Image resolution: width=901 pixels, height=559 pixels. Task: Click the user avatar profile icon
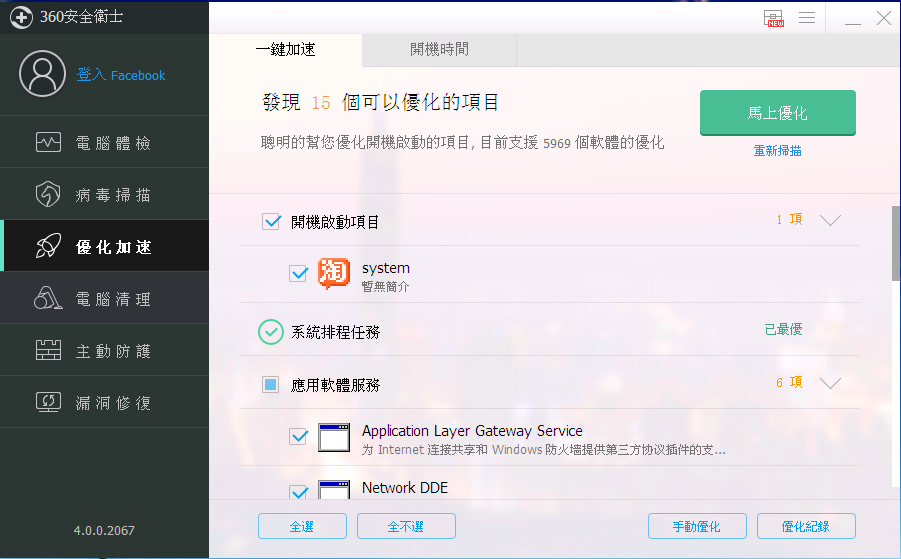point(43,74)
